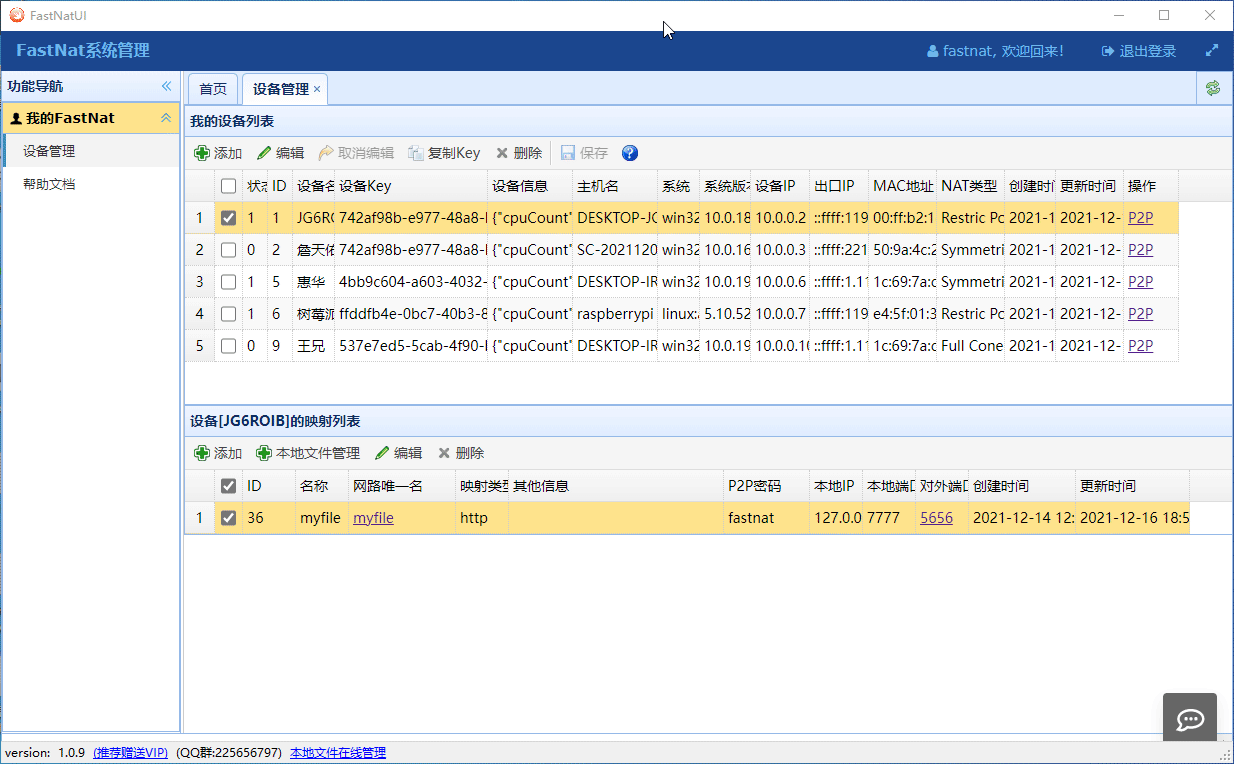This screenshot has width=1234, height=764.
Task: Click the green refresh icon above the tab bar
Action: click(1213, 88)
